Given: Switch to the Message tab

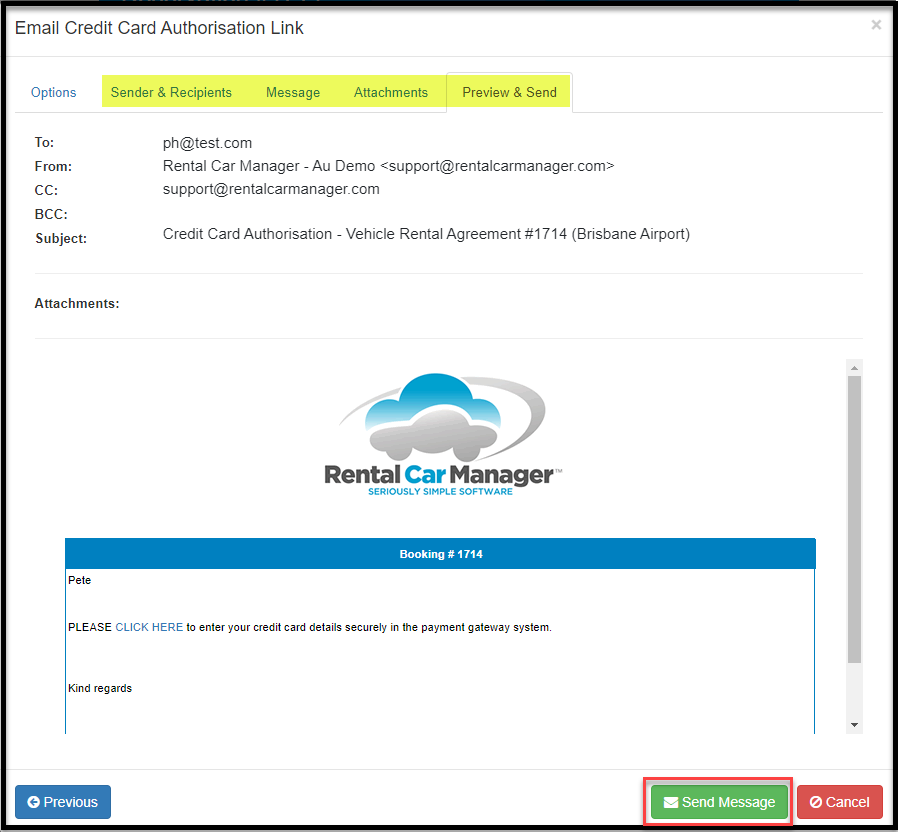Looking at the screenshot, I should [x=292, y=91].
